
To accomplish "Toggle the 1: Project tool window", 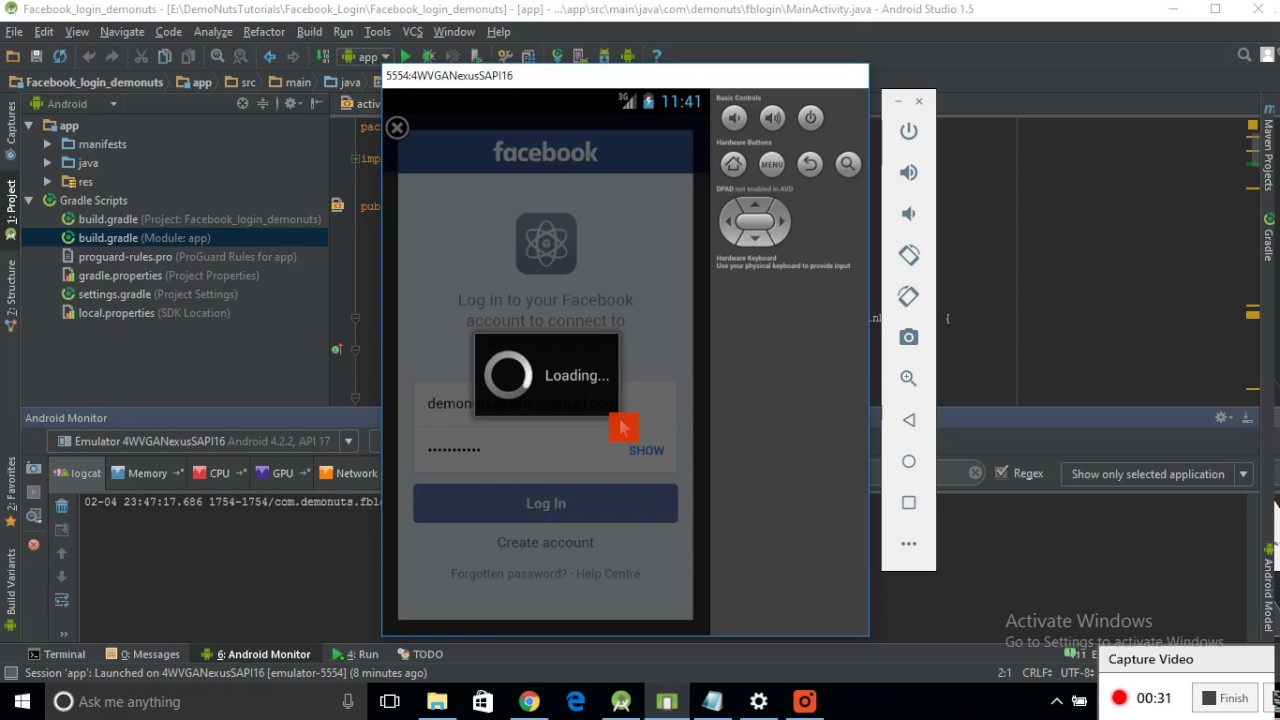I will [x=11, y=210].
